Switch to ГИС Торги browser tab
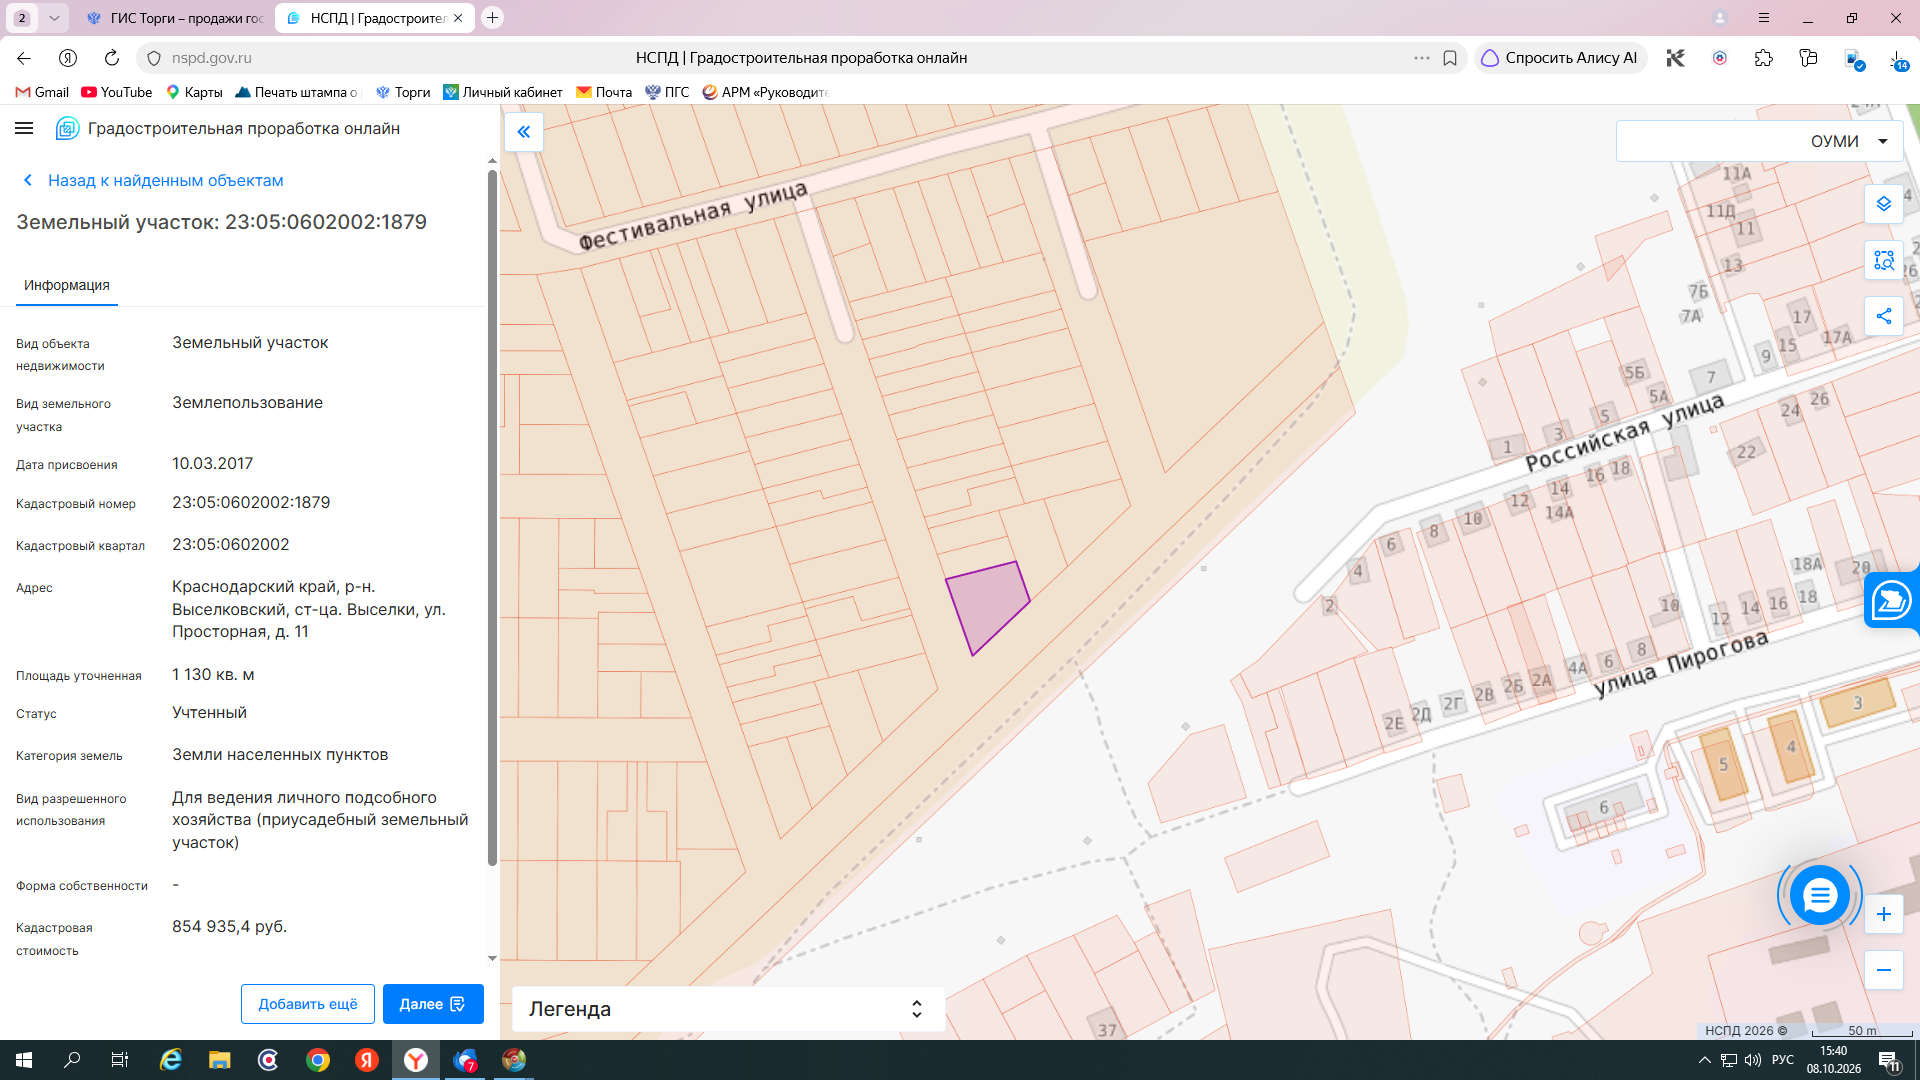This screenshot has width=1920, height=1080. (176, 18)
